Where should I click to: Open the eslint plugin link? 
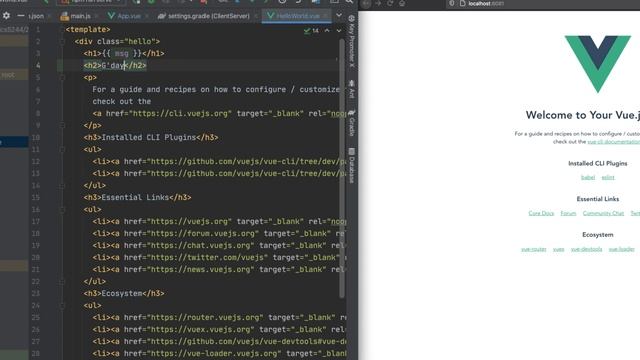[608, 177]
